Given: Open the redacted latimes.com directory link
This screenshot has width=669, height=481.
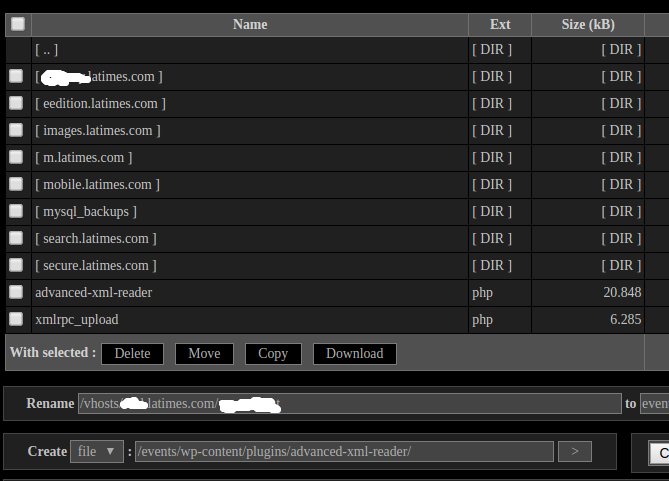Looking at the screenshot, I should tap(99, 77).
